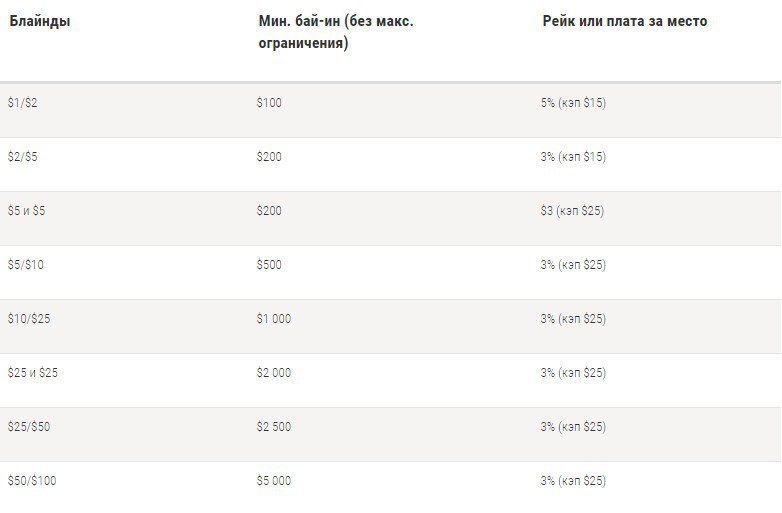
Task: Select the $50/$100 blinds cell
Action: 32,481
